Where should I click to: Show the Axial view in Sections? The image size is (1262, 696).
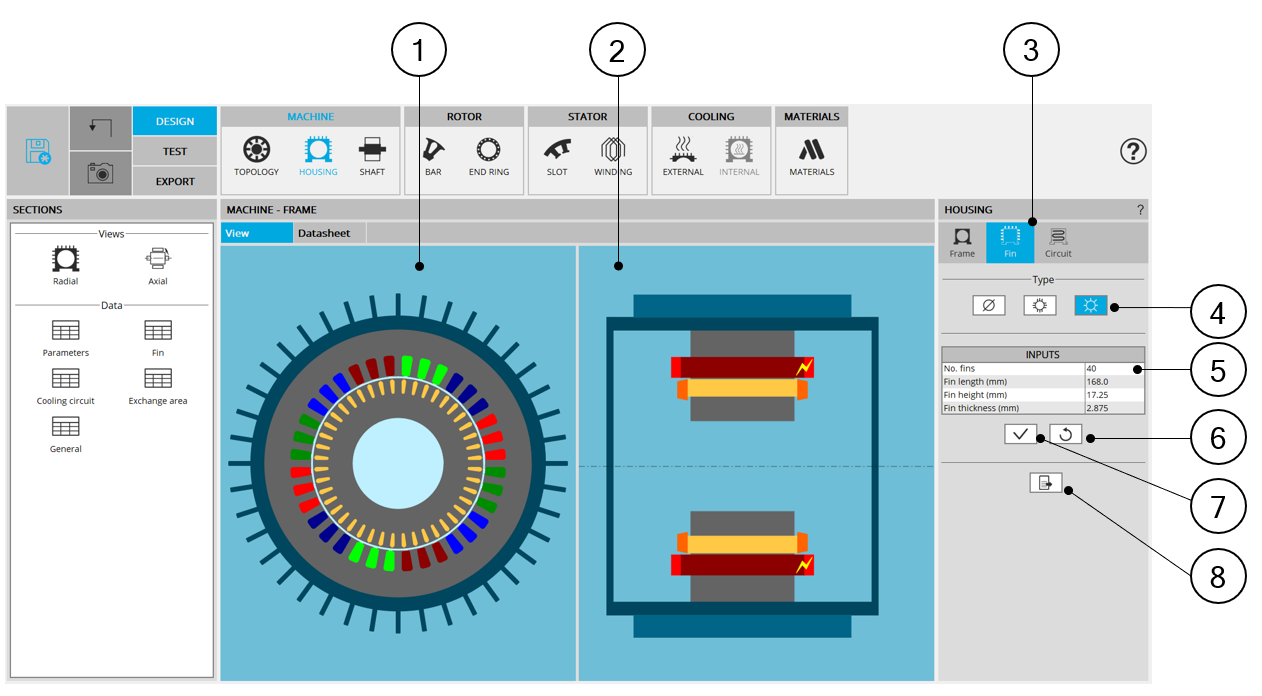(x=158, y=266)
